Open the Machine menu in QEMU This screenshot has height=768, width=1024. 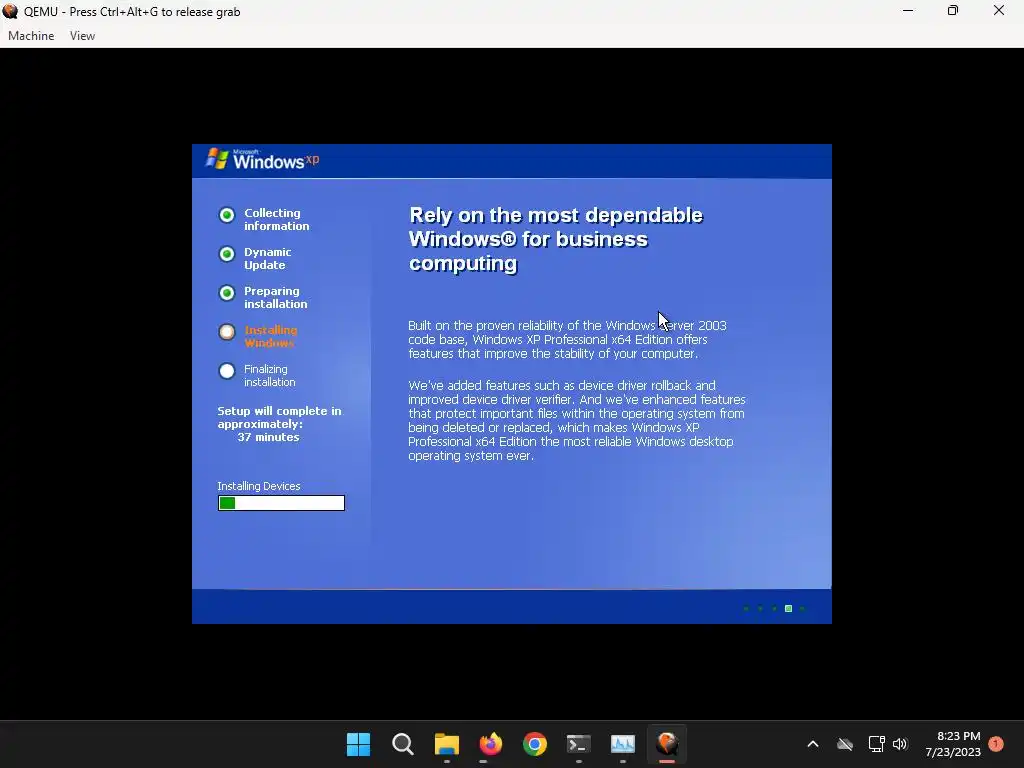point(31,36)
